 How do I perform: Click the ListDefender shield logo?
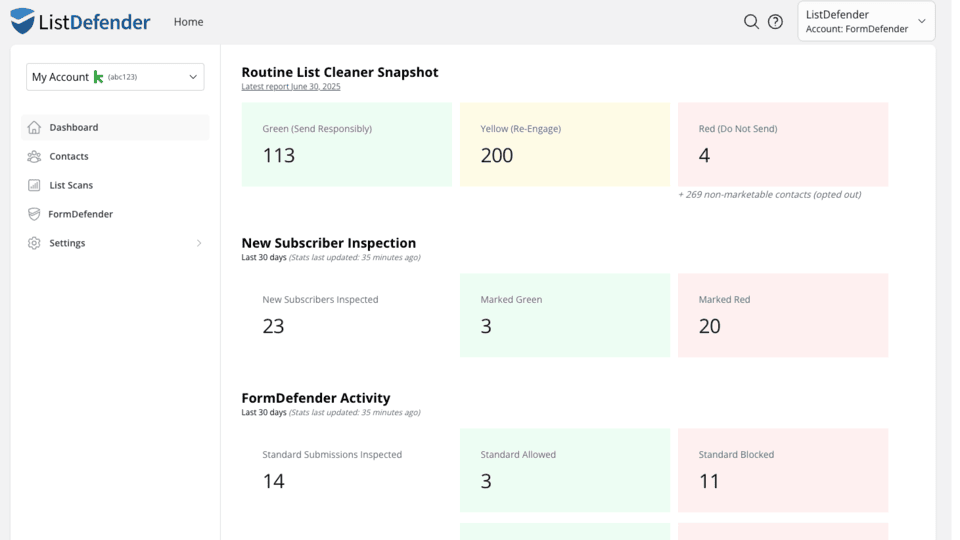click(23, 21)
